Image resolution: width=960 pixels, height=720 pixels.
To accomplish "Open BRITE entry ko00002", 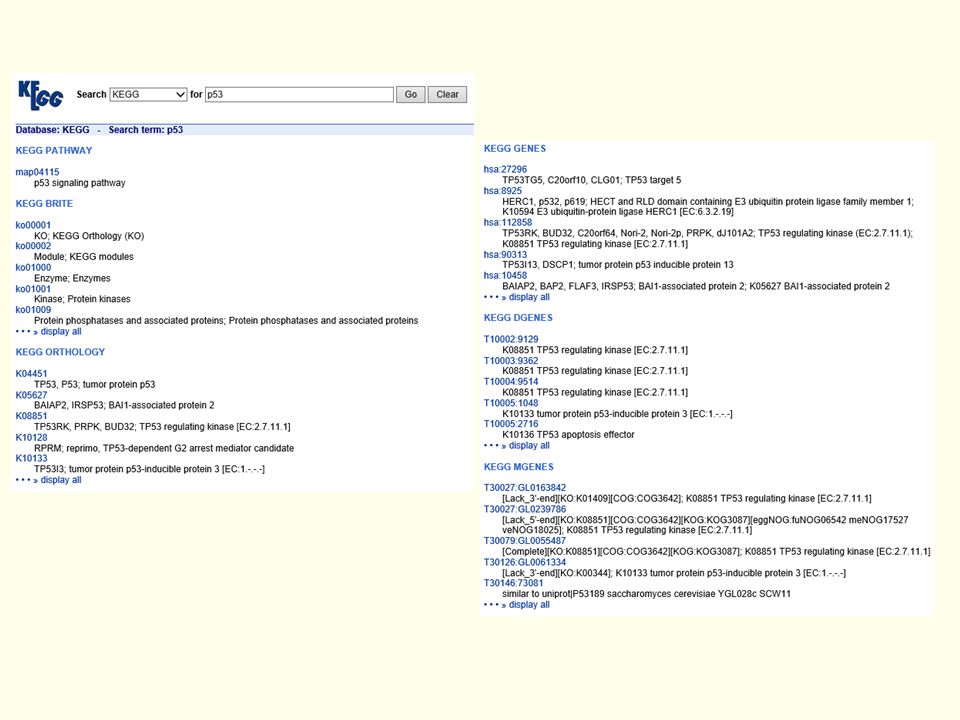I will [33, 246].
